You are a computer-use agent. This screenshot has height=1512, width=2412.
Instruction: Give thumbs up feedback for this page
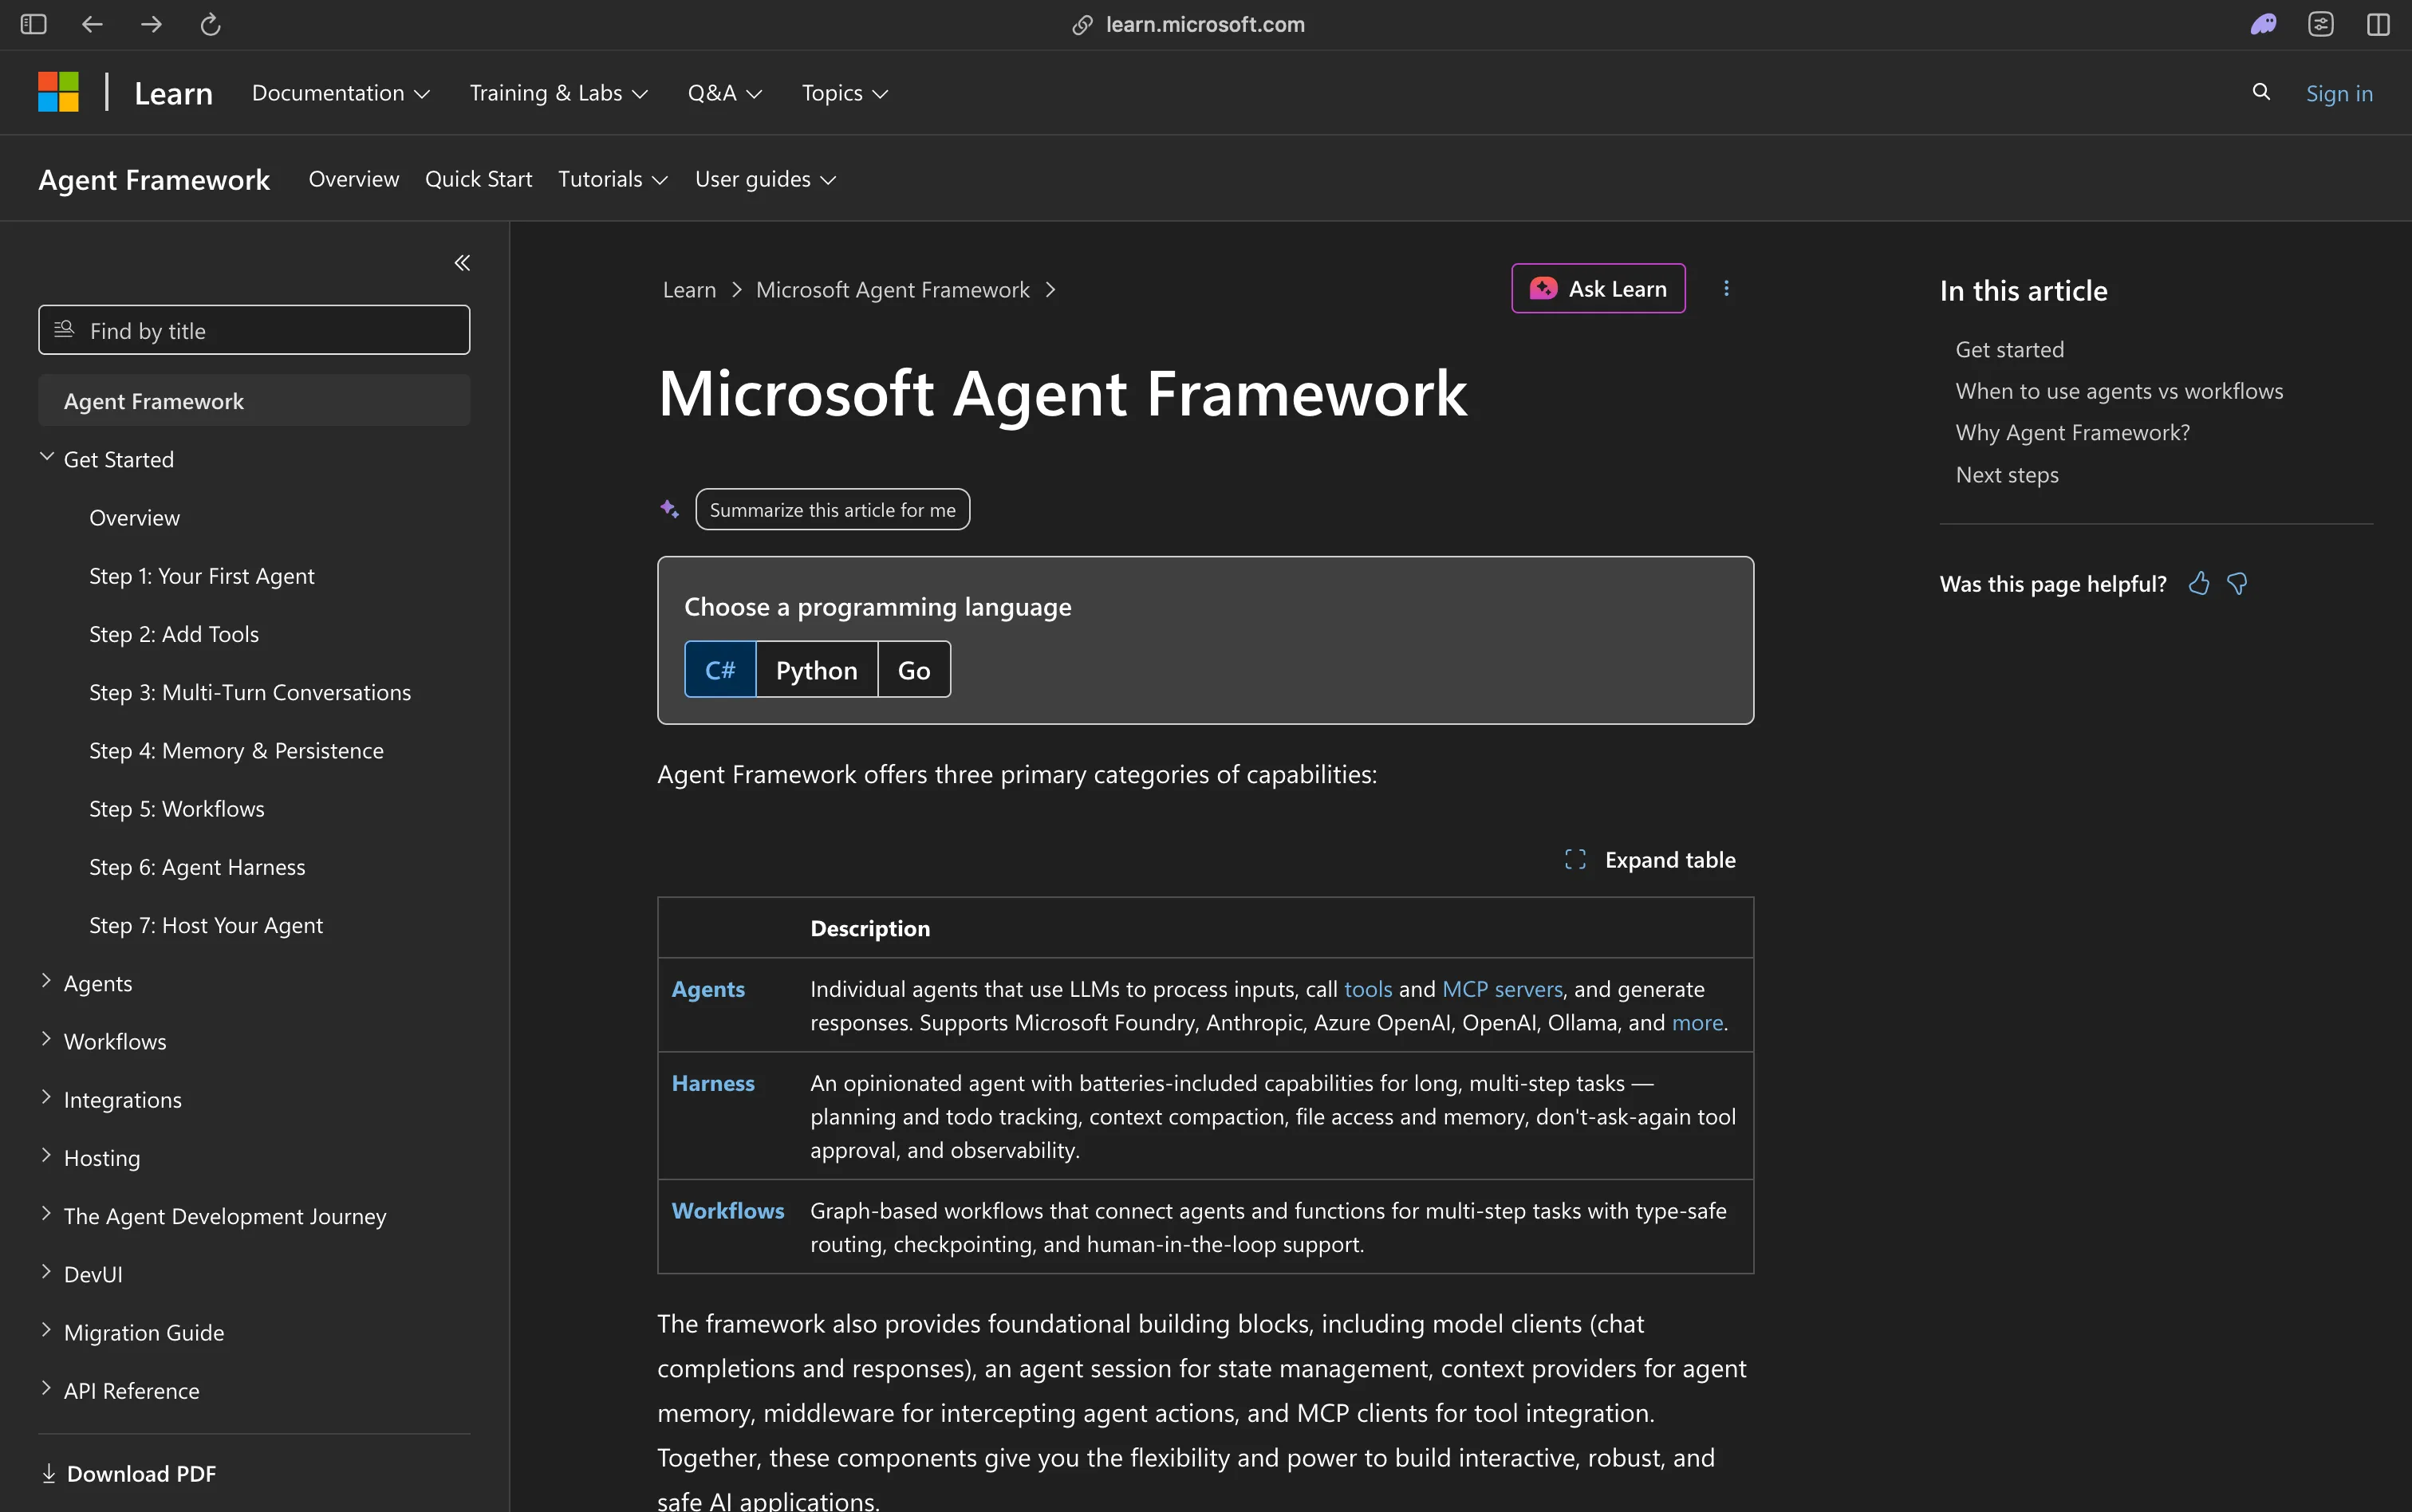click(x=2199, y=583)
